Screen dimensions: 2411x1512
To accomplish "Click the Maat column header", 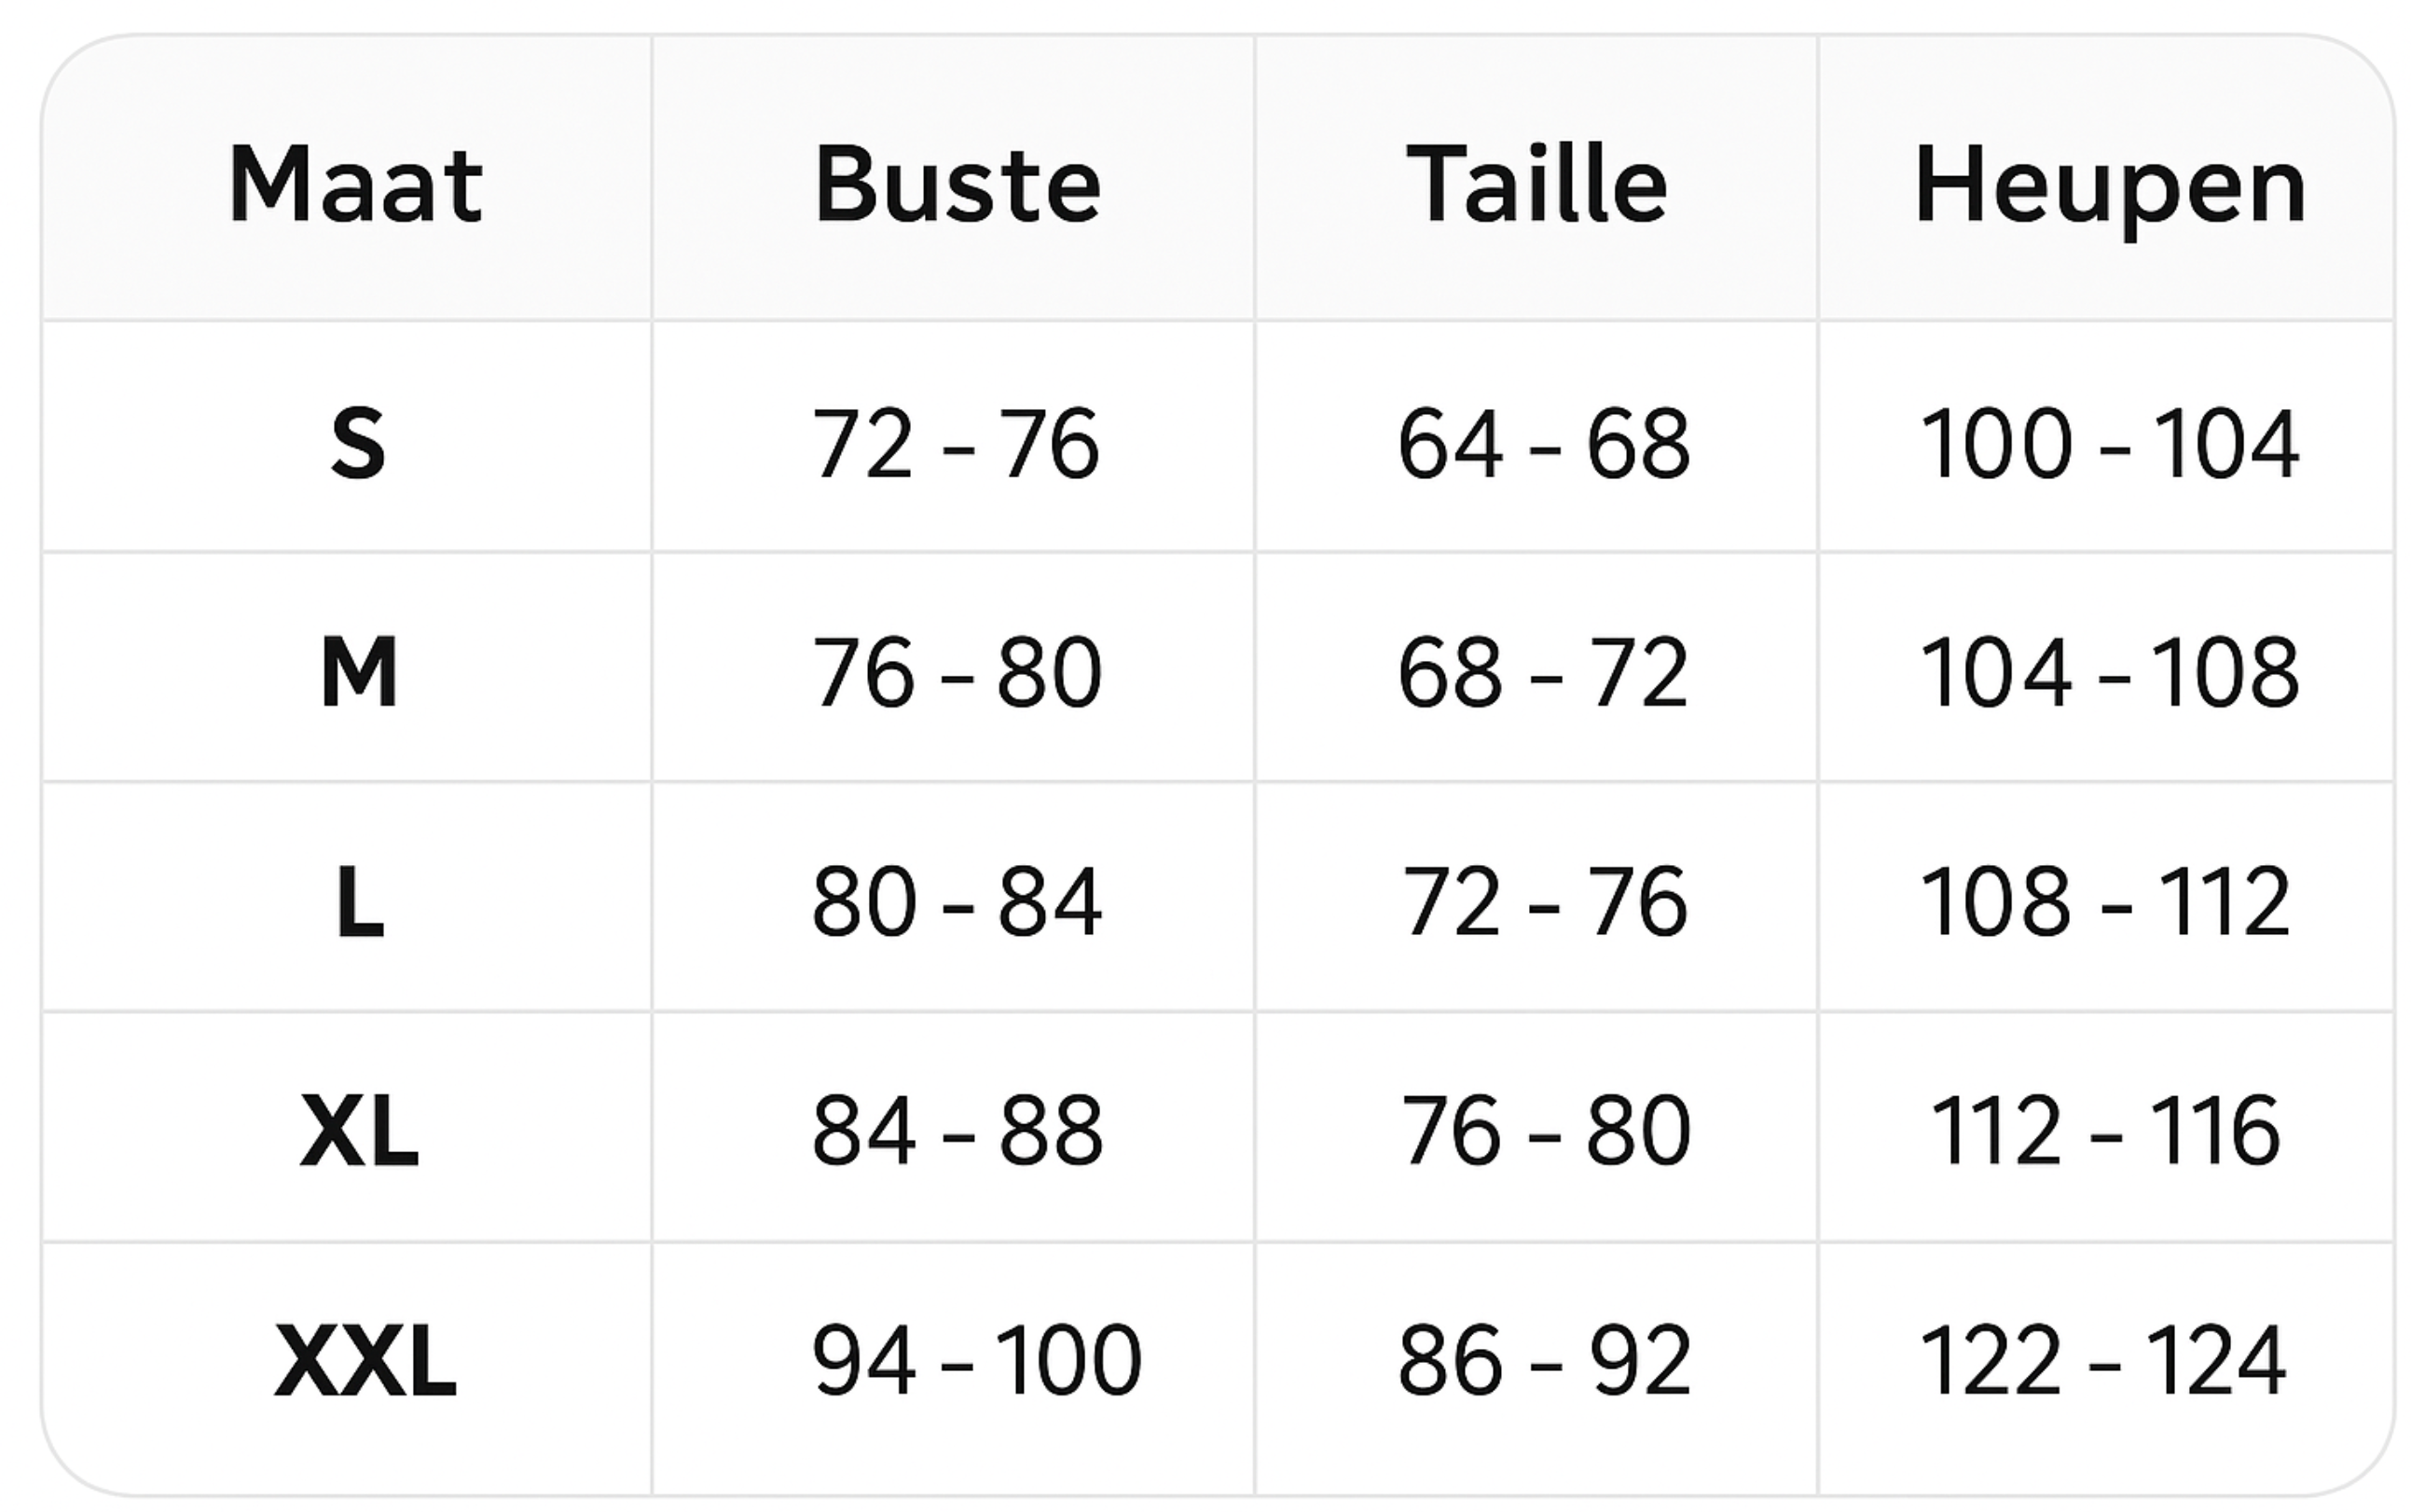I will point(356,184).
